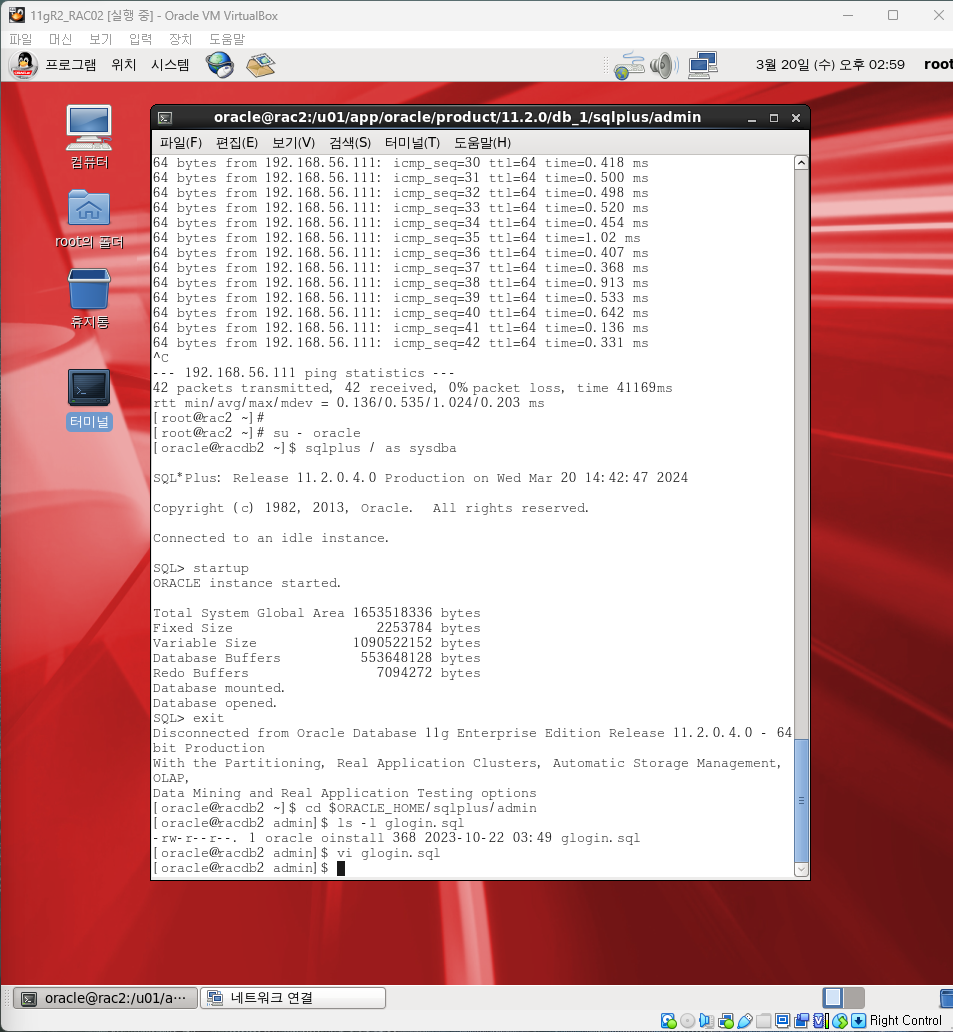Image resolution: width=953 pixels, height=1032 pixels.
Task: Open the Firefox web browser launcher in top panel
Action: coord(220,64)
